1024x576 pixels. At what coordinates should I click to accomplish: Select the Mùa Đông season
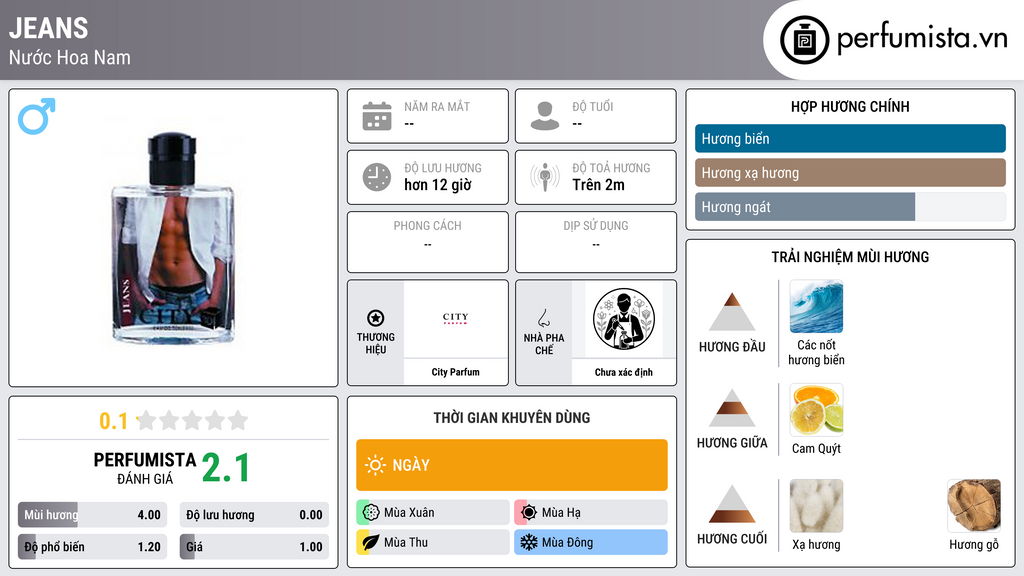(591, 542)
